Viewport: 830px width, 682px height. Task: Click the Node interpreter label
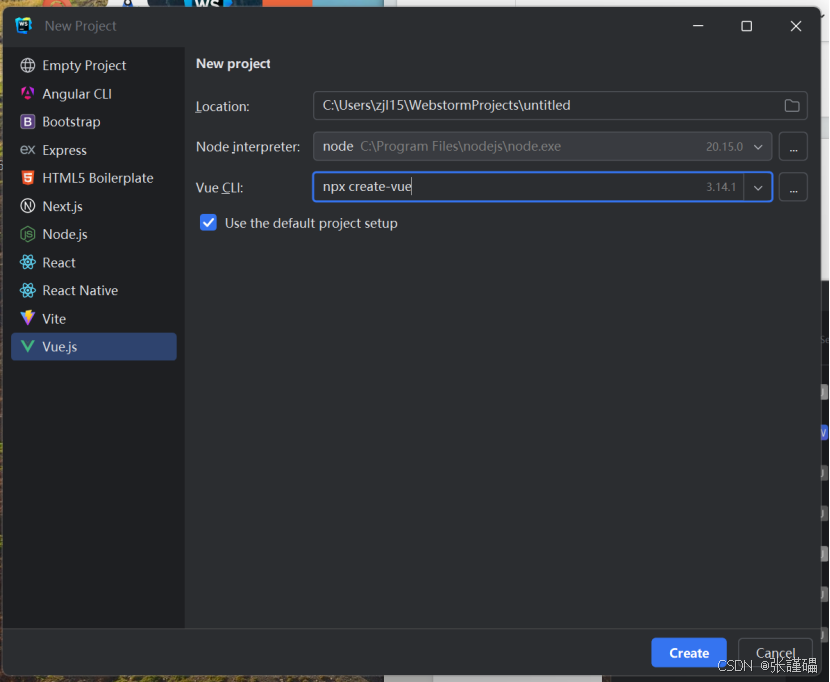(x=248, y=147)
